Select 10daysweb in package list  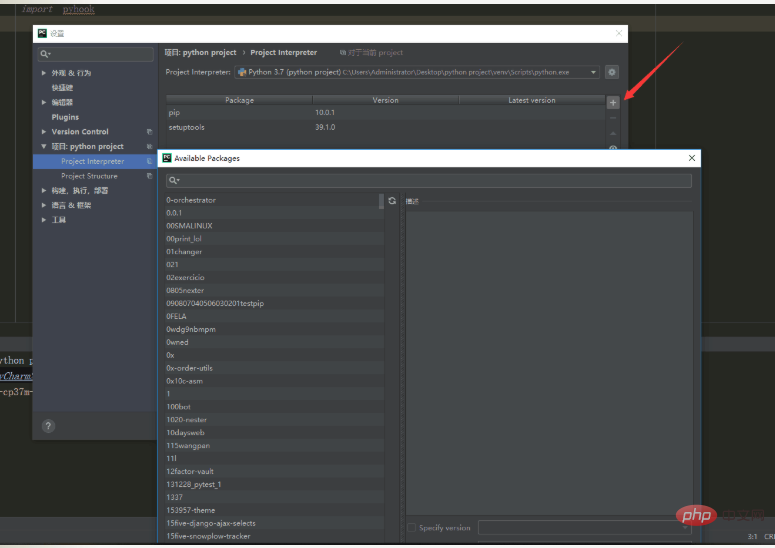point(274,432)
